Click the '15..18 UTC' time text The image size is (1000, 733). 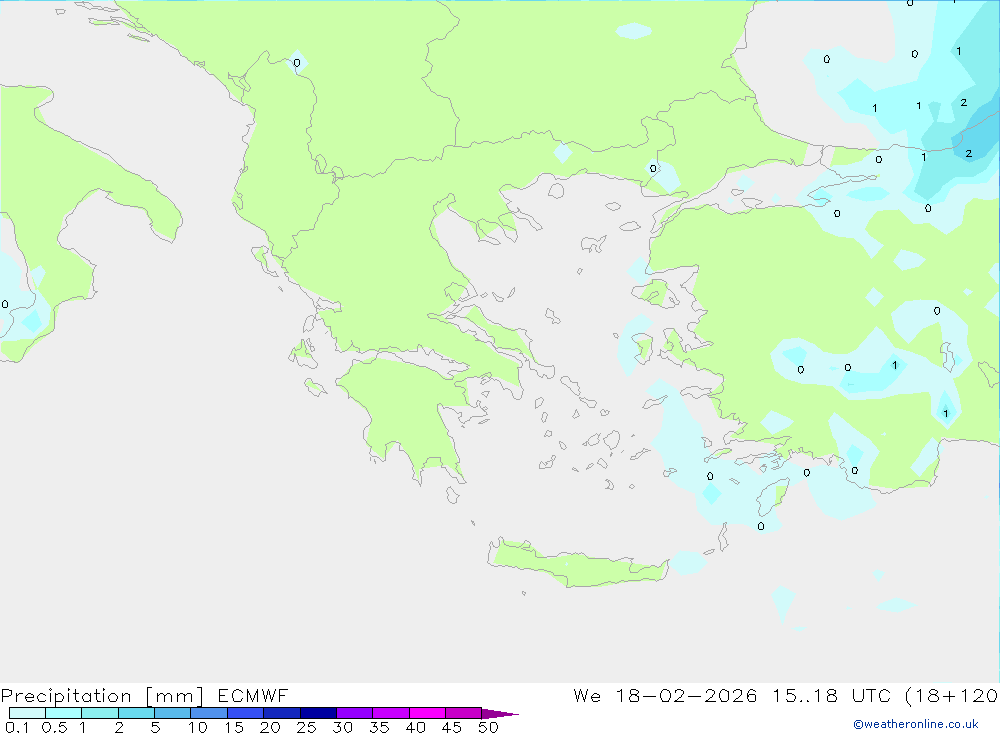[x=832, y=695]
